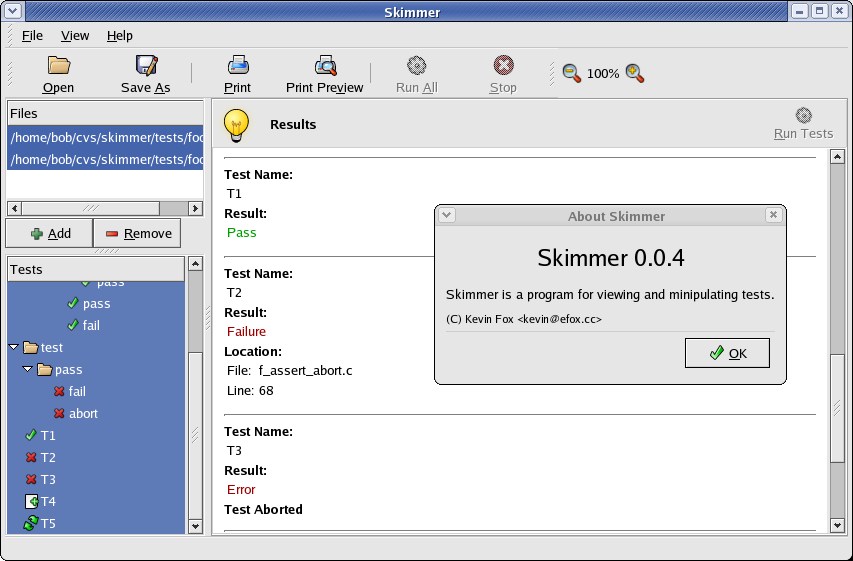Click Tests panel scroll down arrow
The height and width of the screenshot is (561, 853).
(x=195, y=526)
